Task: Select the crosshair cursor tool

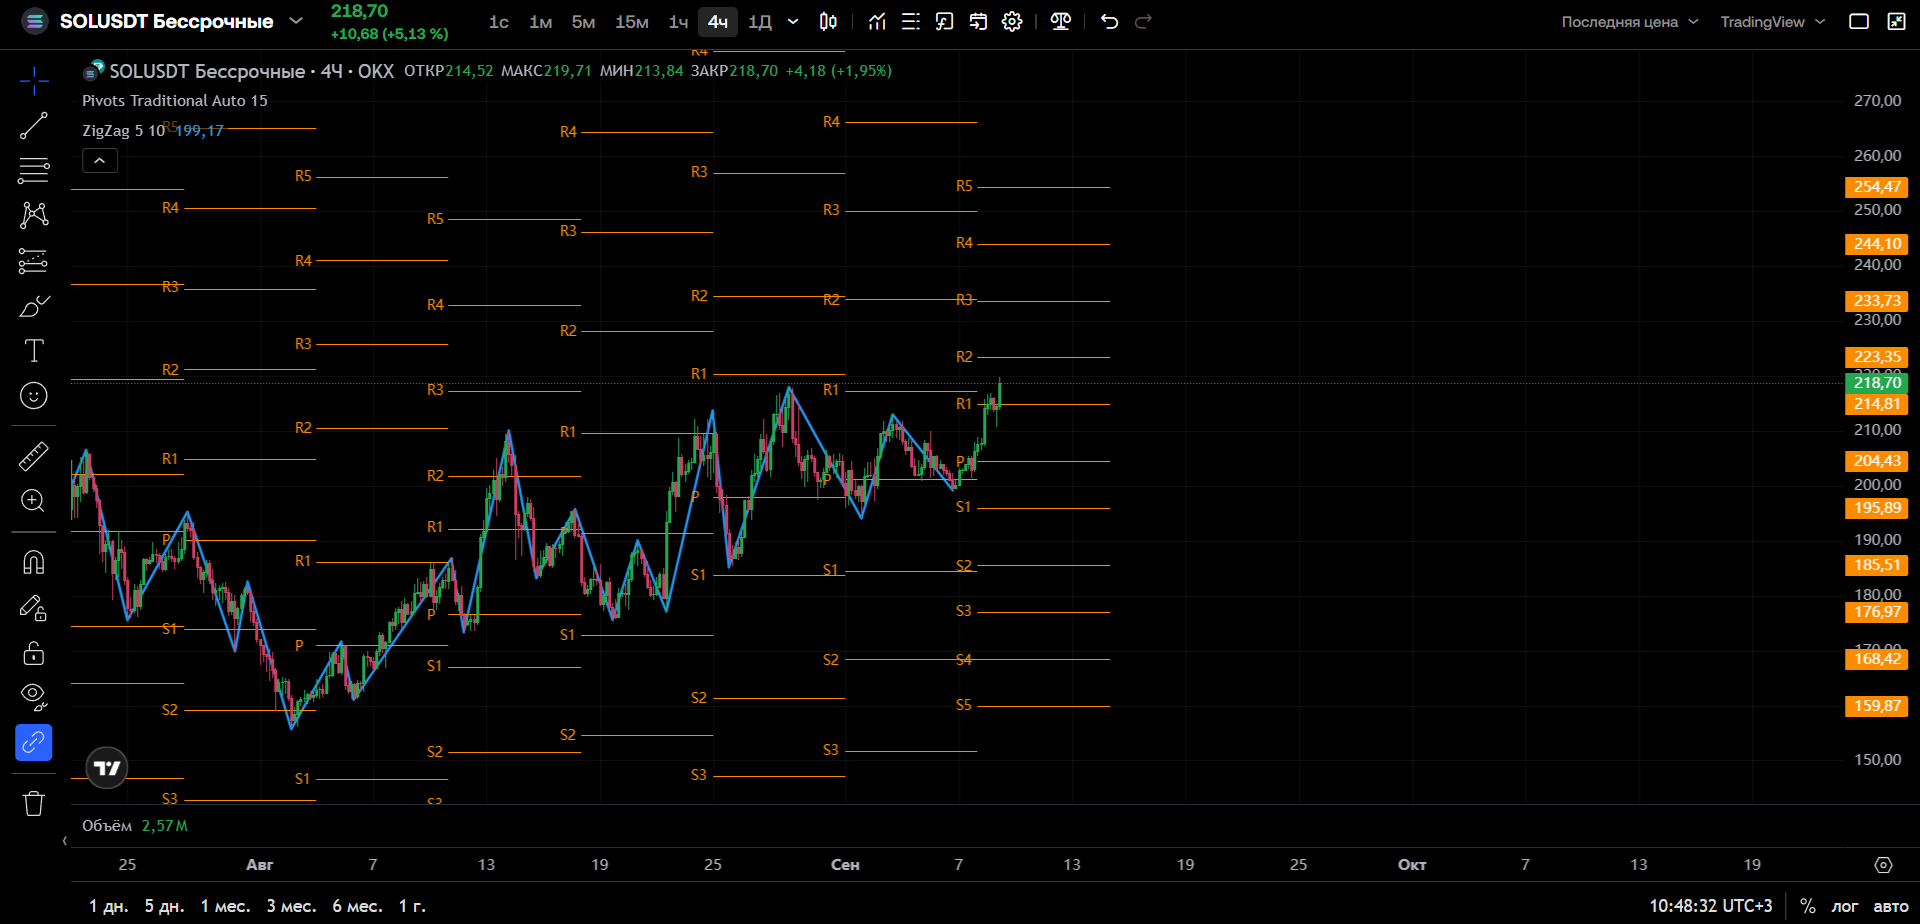Action: click(x=34, y=80)
